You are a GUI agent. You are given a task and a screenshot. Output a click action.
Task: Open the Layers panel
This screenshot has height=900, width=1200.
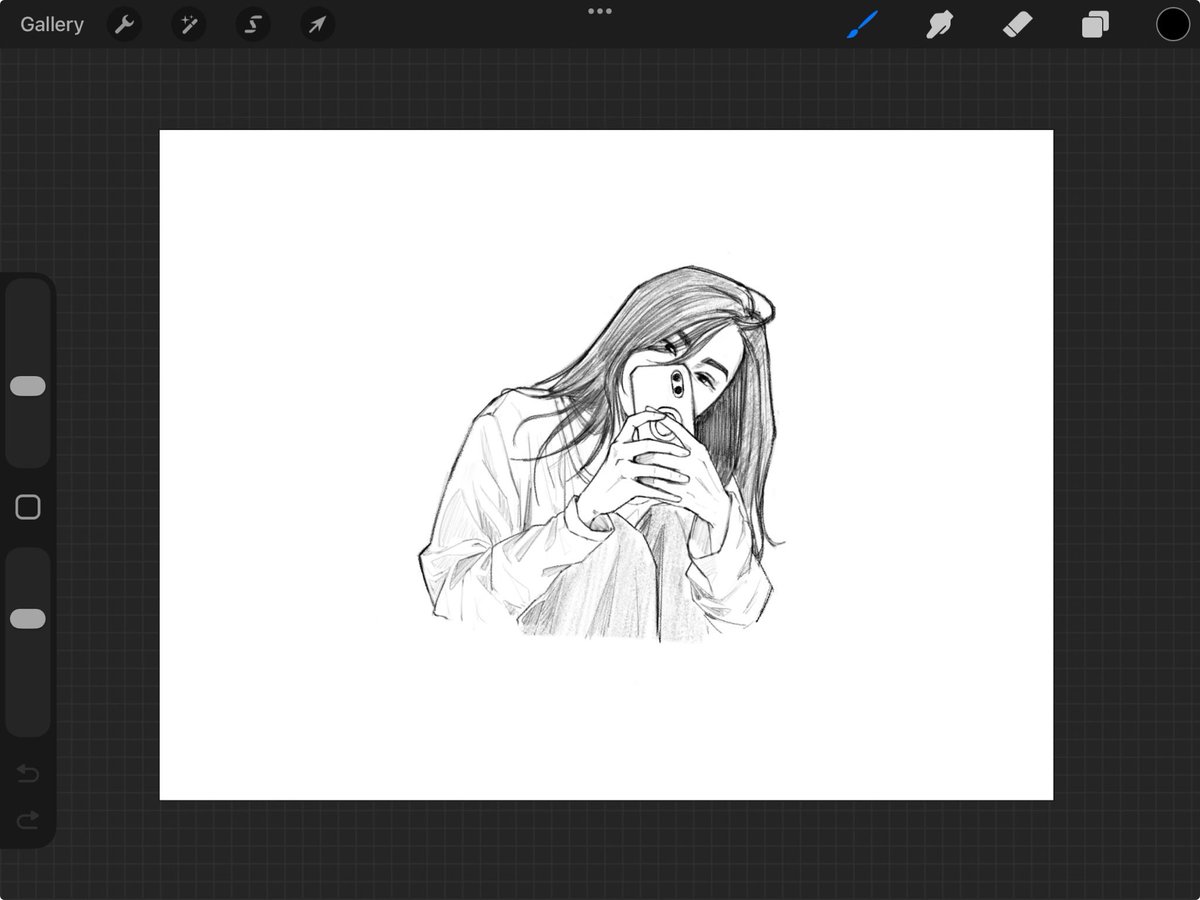(1095, 25)
